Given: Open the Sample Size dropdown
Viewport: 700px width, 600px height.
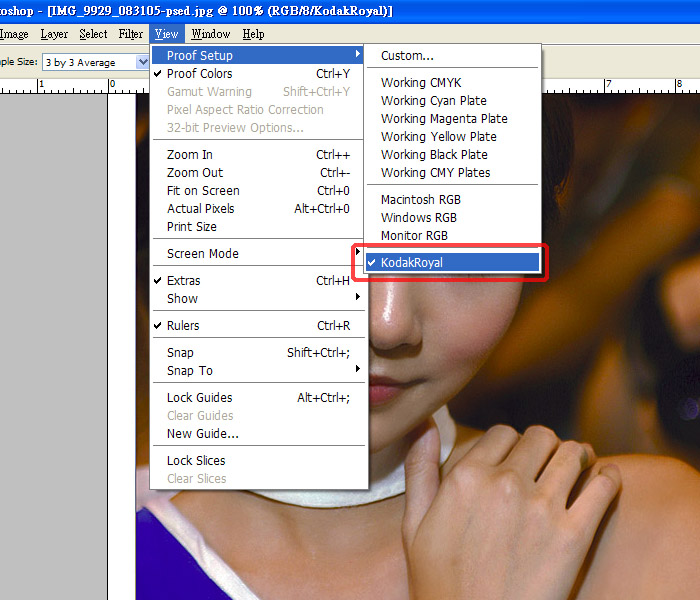Looking at the screenshot, I should click(93, 62).
